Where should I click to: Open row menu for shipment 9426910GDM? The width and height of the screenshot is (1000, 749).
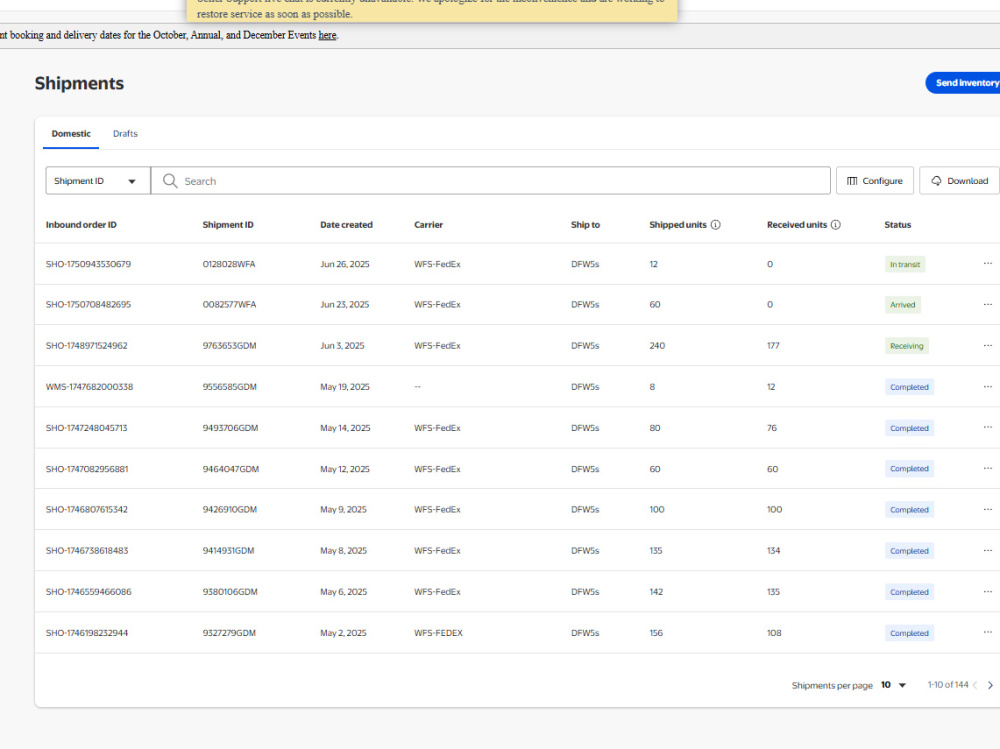987,509
